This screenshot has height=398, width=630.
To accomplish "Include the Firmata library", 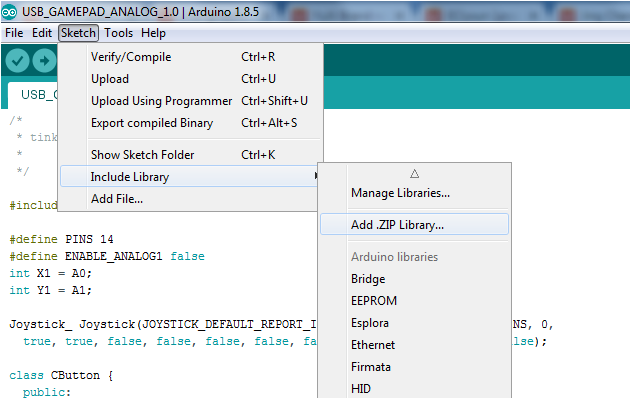I will [x=414, y=367].
